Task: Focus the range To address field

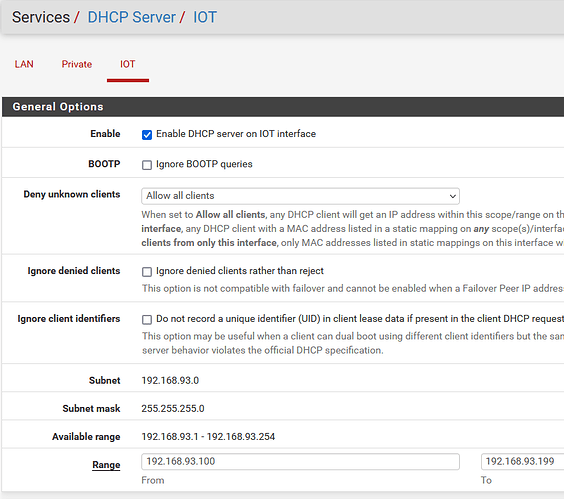Action: [x=522, y=462]
